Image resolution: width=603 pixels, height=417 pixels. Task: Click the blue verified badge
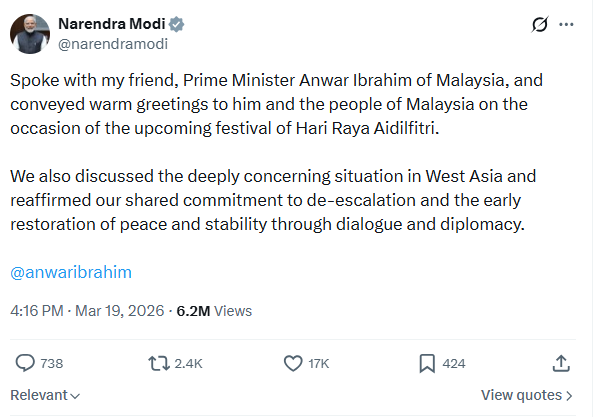(x=176, y=23)
